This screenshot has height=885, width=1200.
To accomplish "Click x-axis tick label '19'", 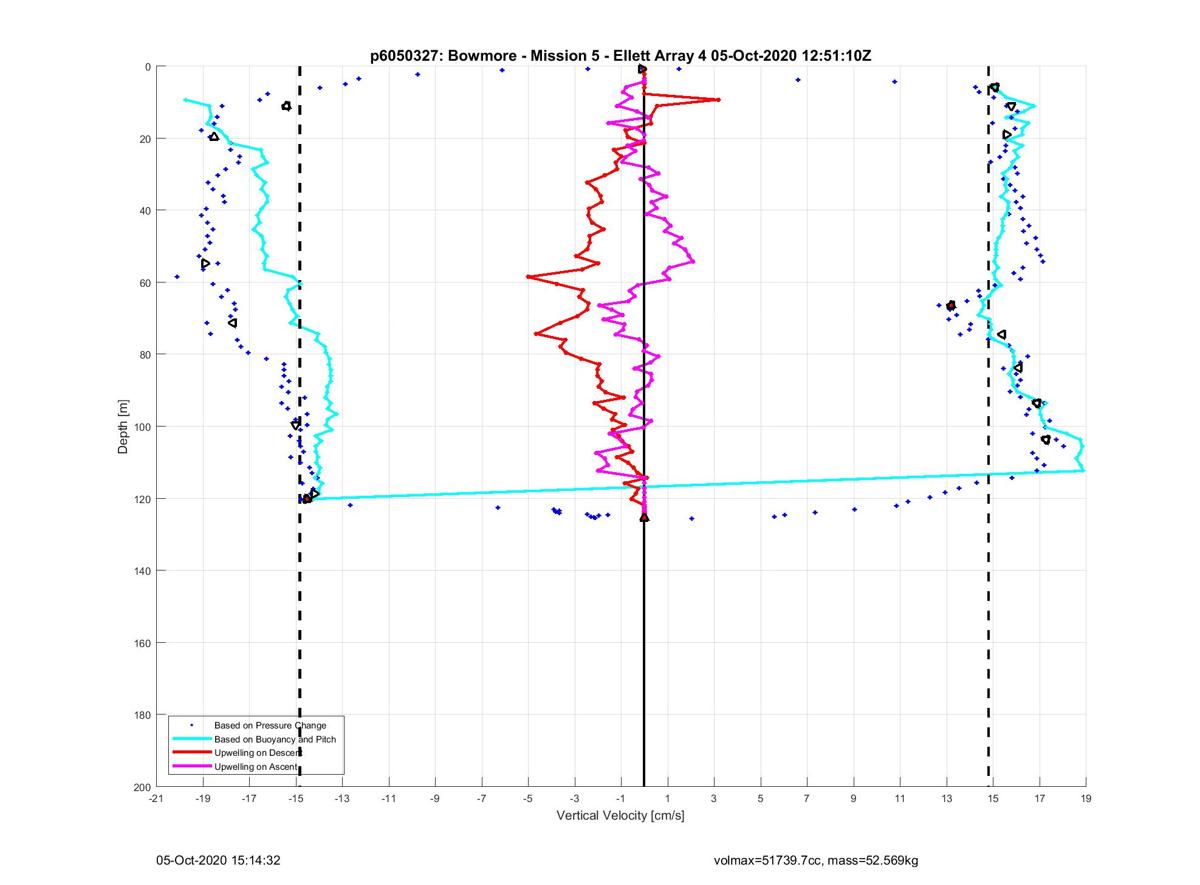I will pos(1086,799).
